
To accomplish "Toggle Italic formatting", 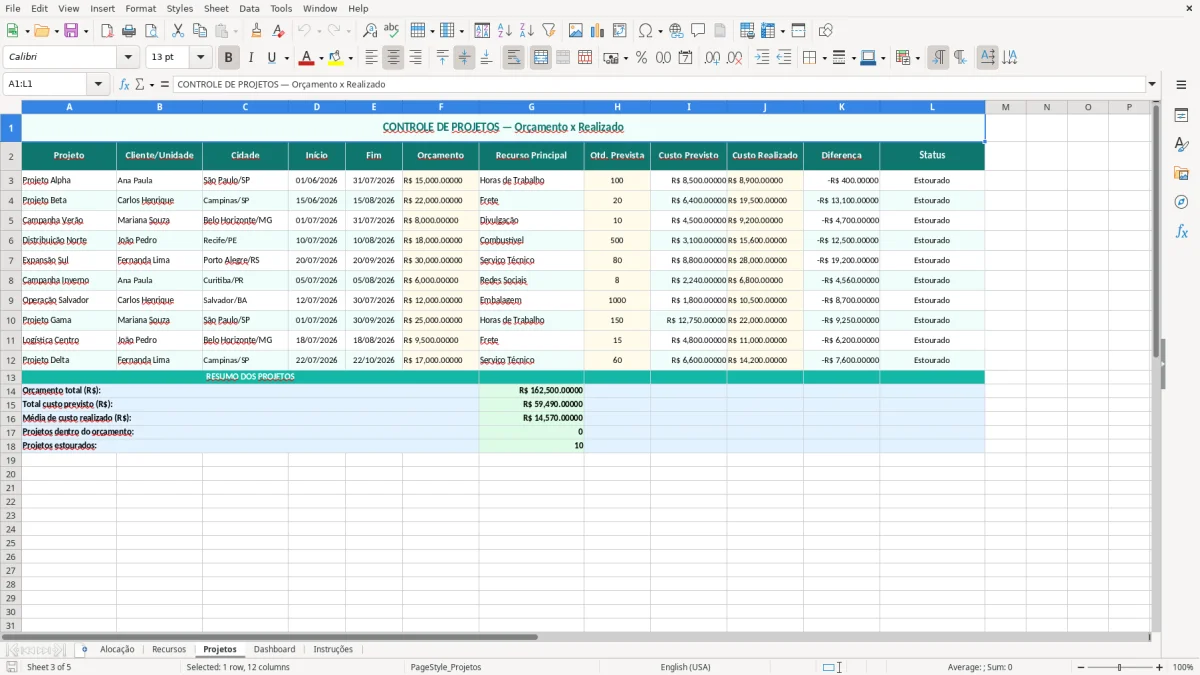I will 250,58.
